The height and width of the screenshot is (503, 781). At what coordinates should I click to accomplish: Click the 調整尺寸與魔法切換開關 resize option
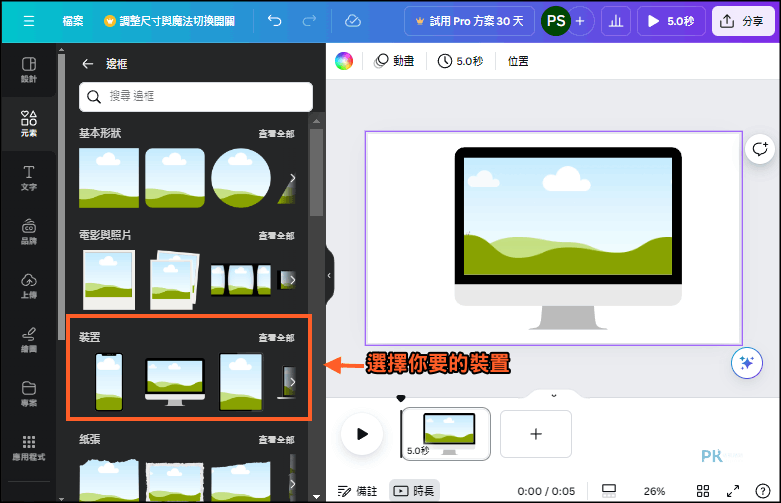click(x=169, y=21)
